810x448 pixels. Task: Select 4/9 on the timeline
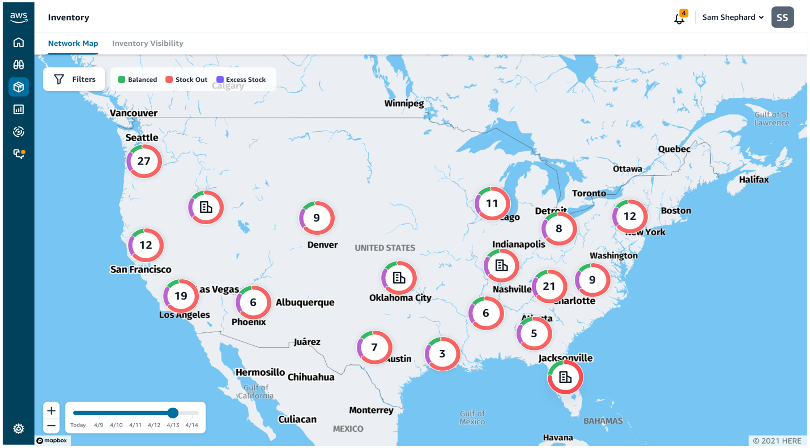pos(98,425)
